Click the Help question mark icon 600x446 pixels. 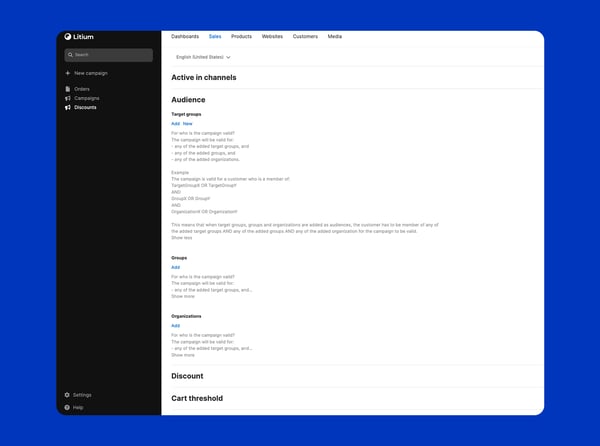point(67,407)
